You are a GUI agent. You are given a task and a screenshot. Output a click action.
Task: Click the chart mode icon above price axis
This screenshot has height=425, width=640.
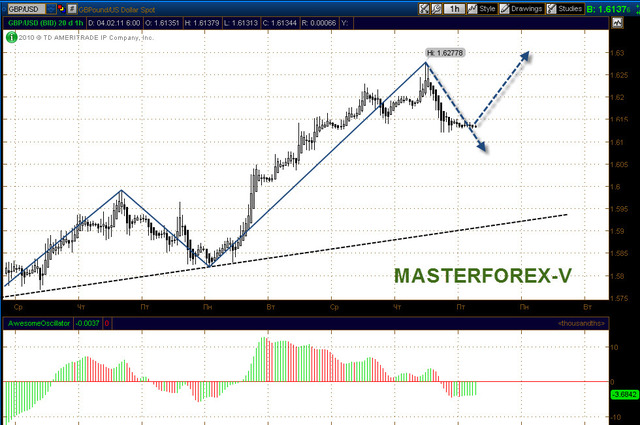click(617, 23)
